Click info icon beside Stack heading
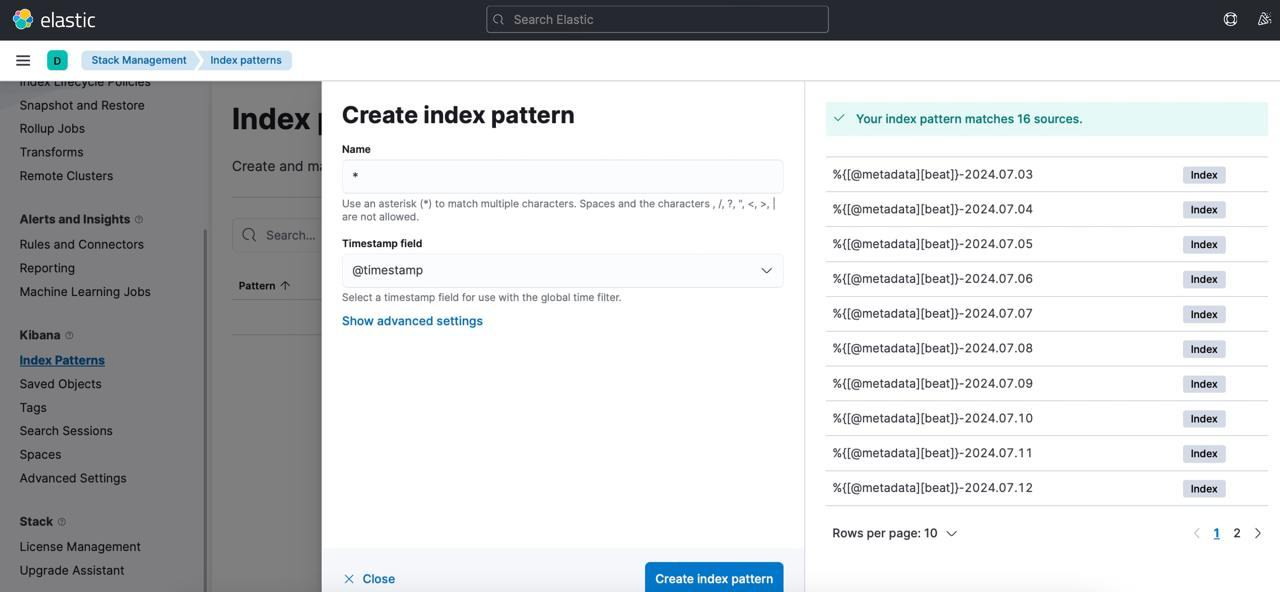This screenshot has width=1280, height=592. tap(62, 522)
